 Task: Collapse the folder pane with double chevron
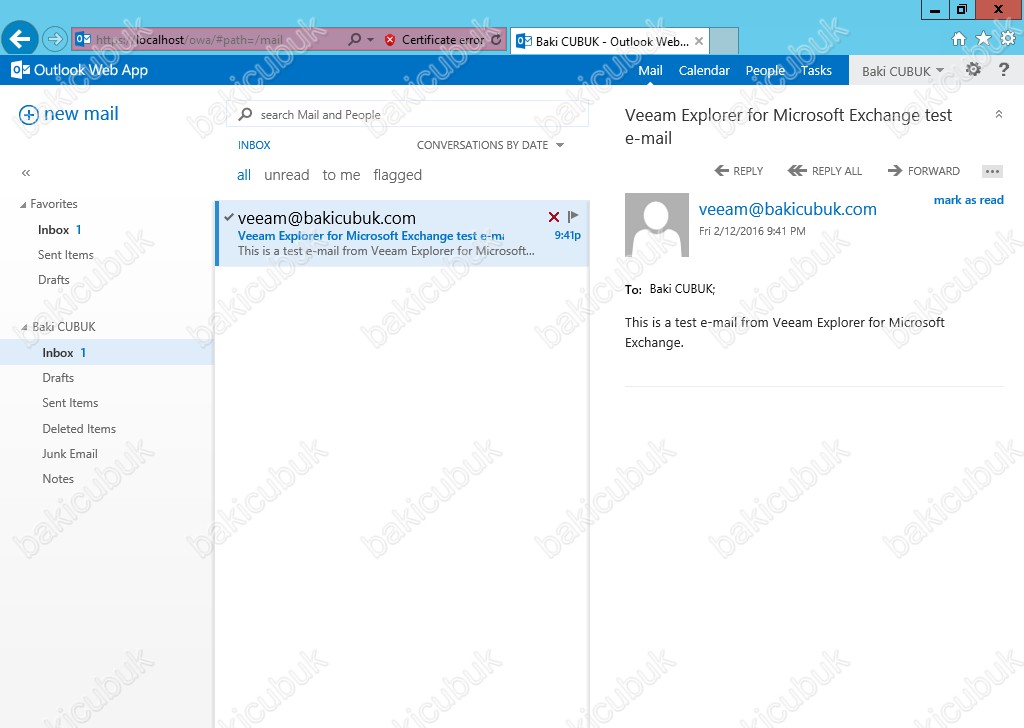tap(26, 173)
